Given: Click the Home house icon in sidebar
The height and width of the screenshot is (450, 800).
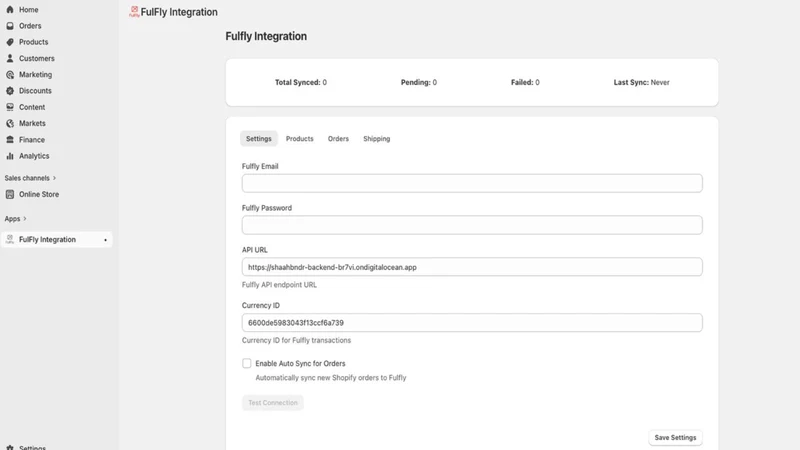Looking at the screenshot, I should 10,10.
